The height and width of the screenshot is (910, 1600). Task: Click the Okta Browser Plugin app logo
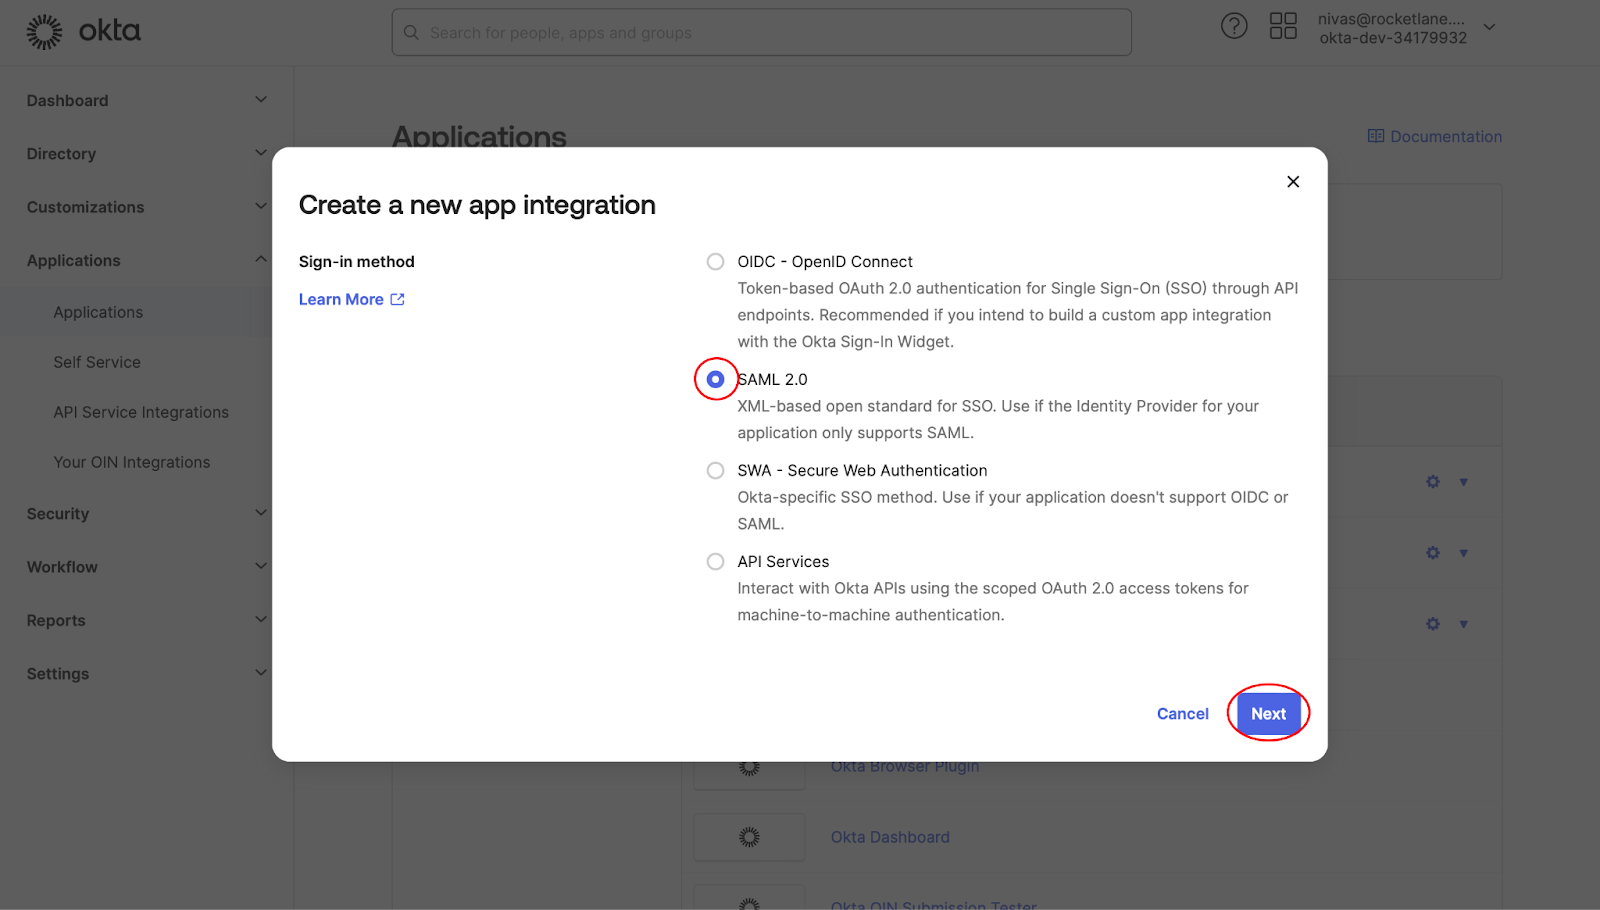pos(749,768)
